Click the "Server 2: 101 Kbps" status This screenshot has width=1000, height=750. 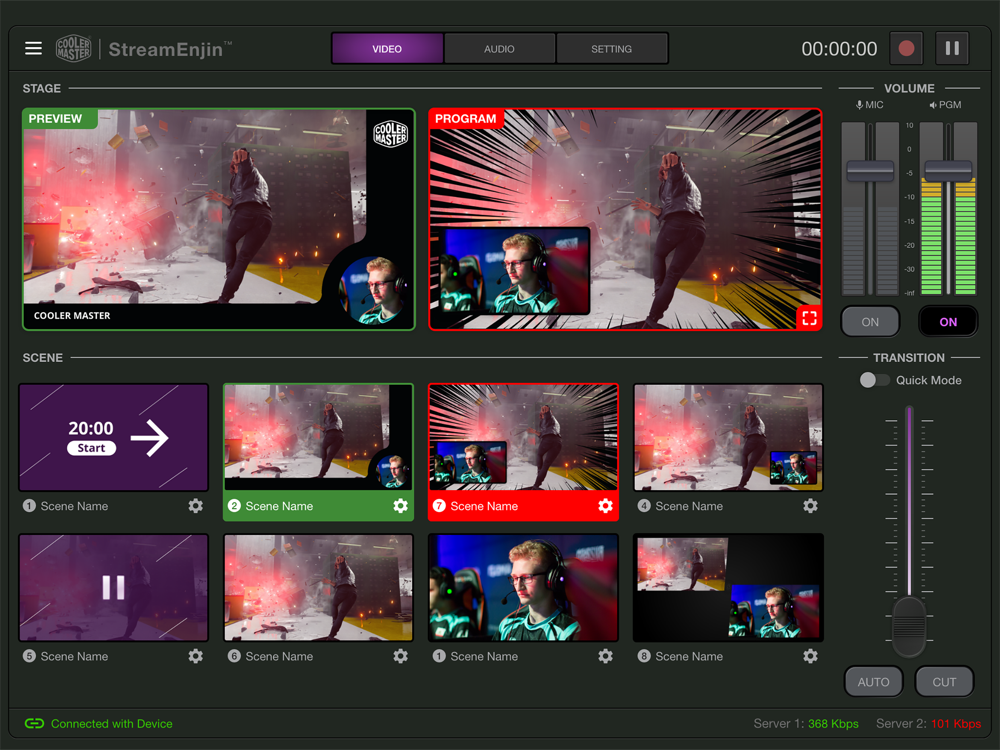929,724
